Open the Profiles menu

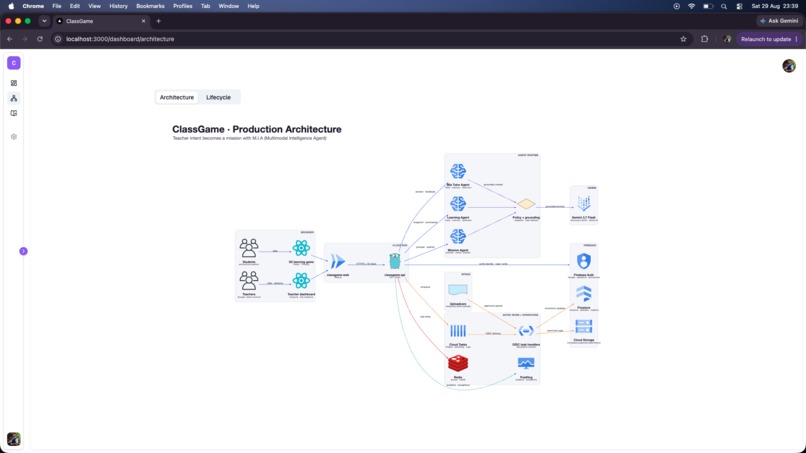coord(182,6)
